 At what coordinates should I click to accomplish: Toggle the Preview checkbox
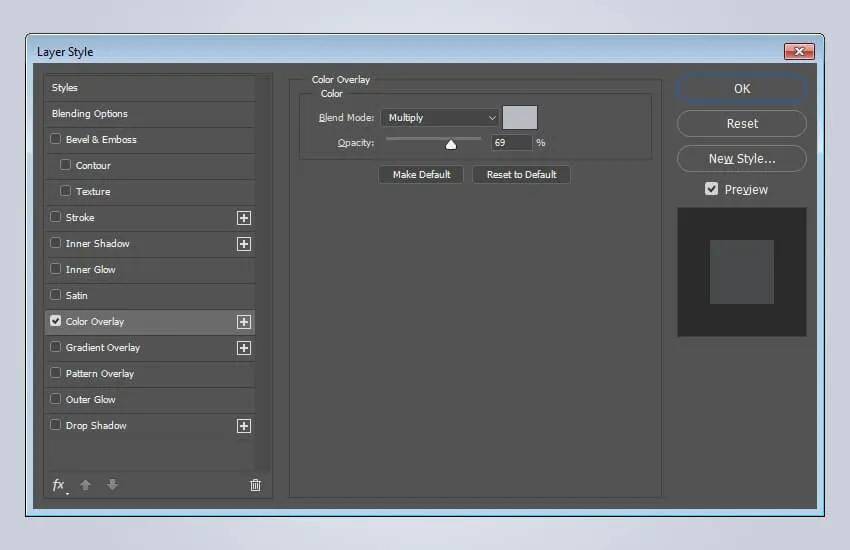click(x=711, y=189)
